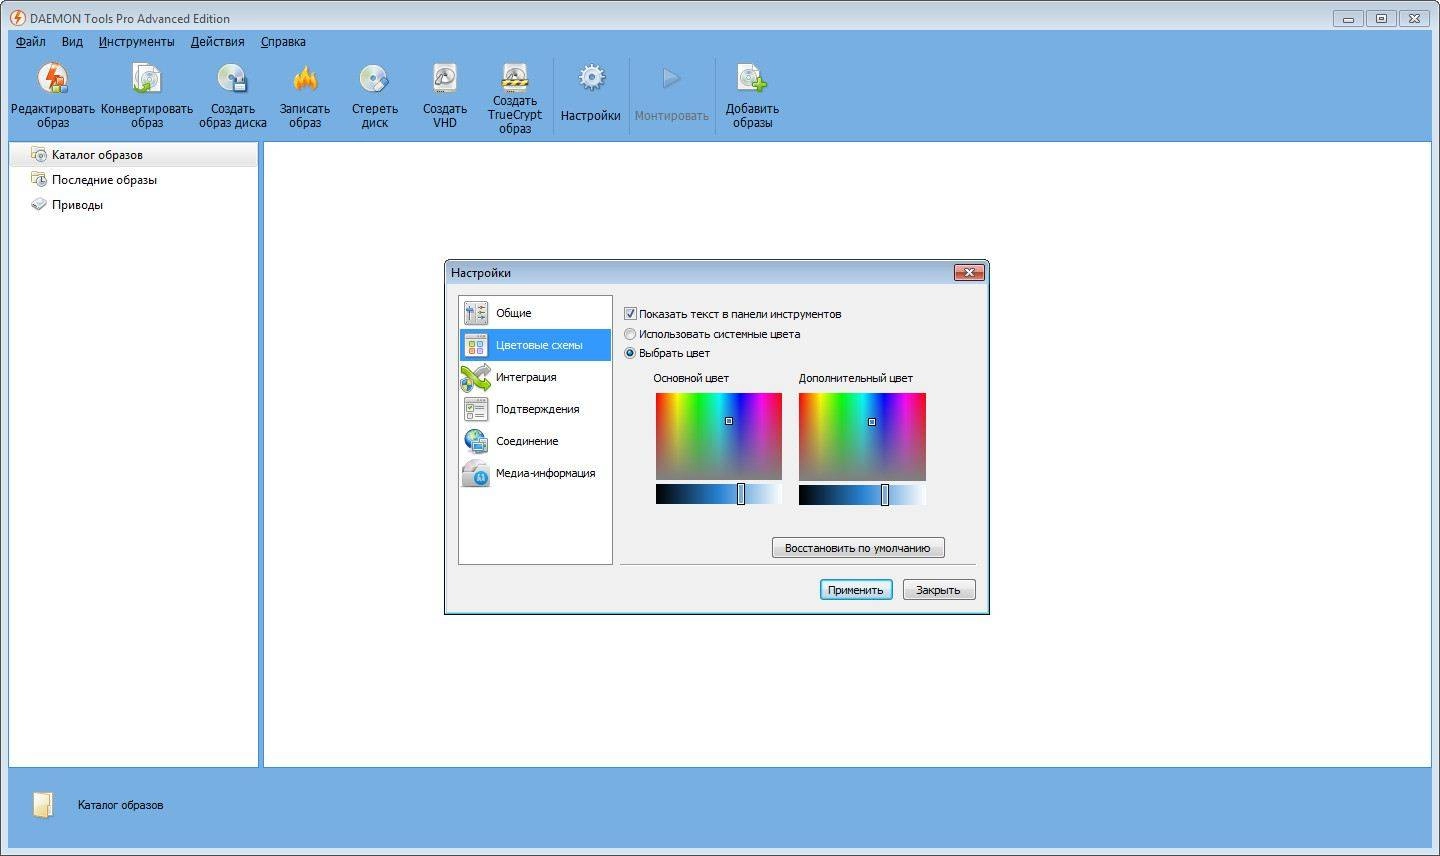This screenshot has height=856, width=1440.
Task: Click Create TrueCrypt image (Создать TrueCrypt образ) icon
Action: 515,76
